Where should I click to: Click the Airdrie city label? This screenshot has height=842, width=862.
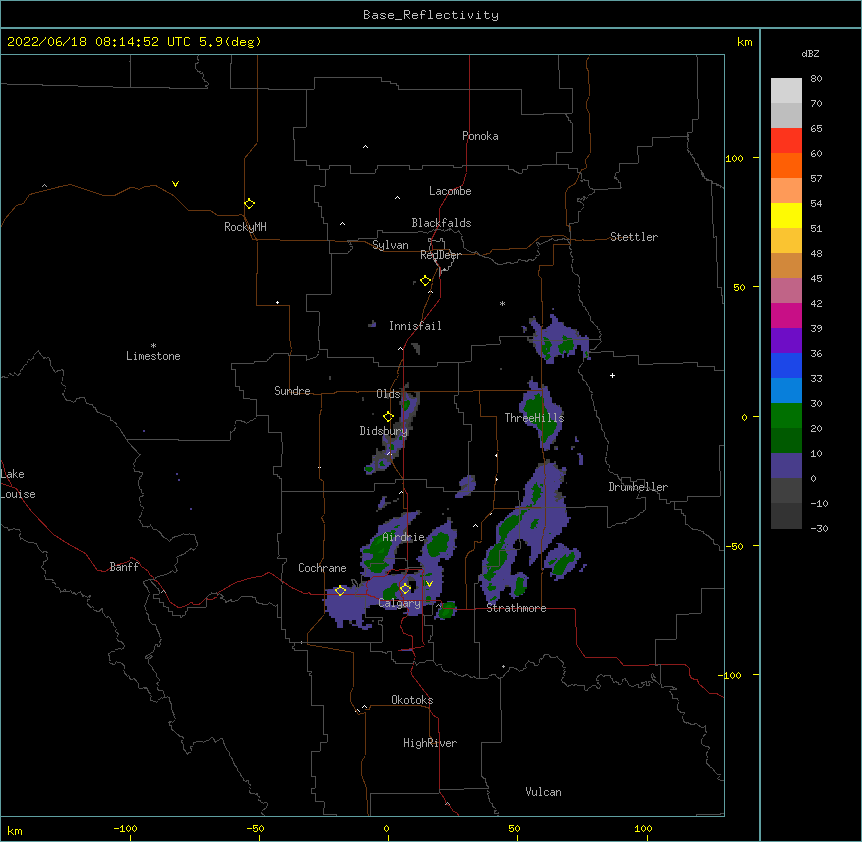coord(404,537)
